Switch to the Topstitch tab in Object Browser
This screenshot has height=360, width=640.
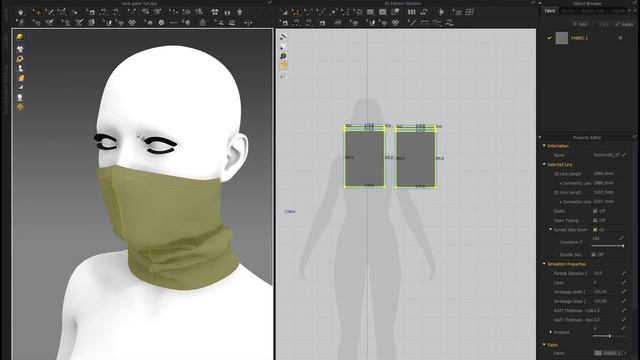[618, 11]
